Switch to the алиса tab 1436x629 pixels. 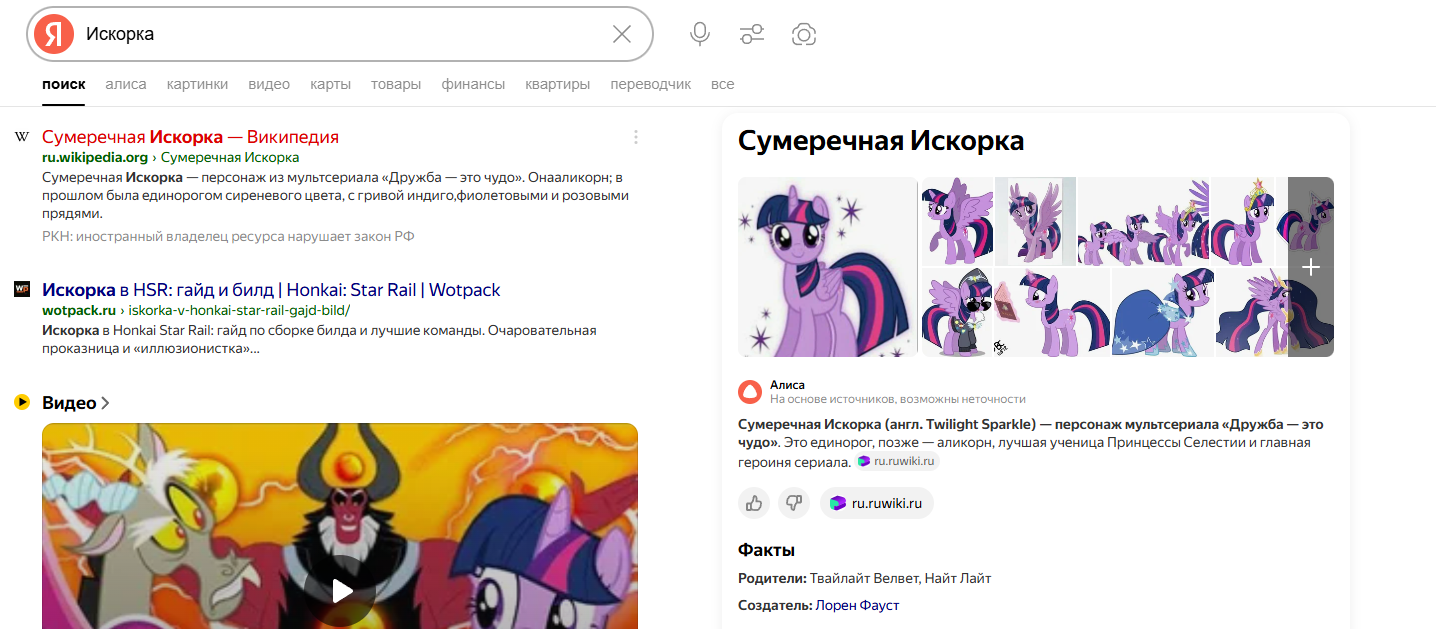pyautogui.click(x=126, y=84)
